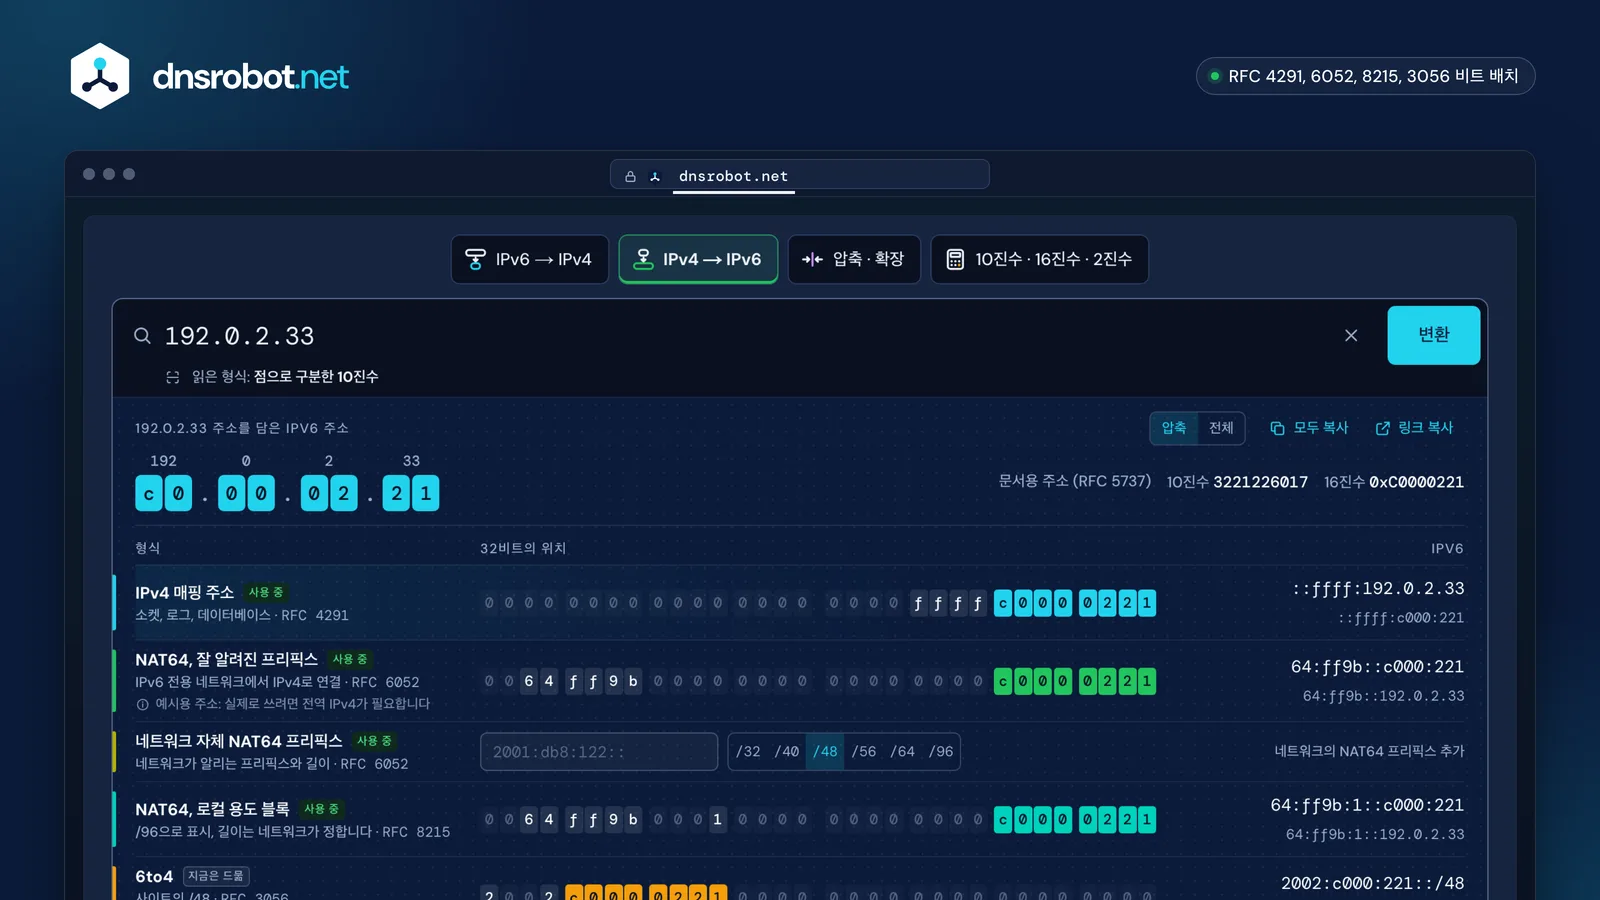This screenshot has height=900, width=1600.
Task: Click the NAT64, 로컬 용도 블록 row title
Action: tap(212, 809)
